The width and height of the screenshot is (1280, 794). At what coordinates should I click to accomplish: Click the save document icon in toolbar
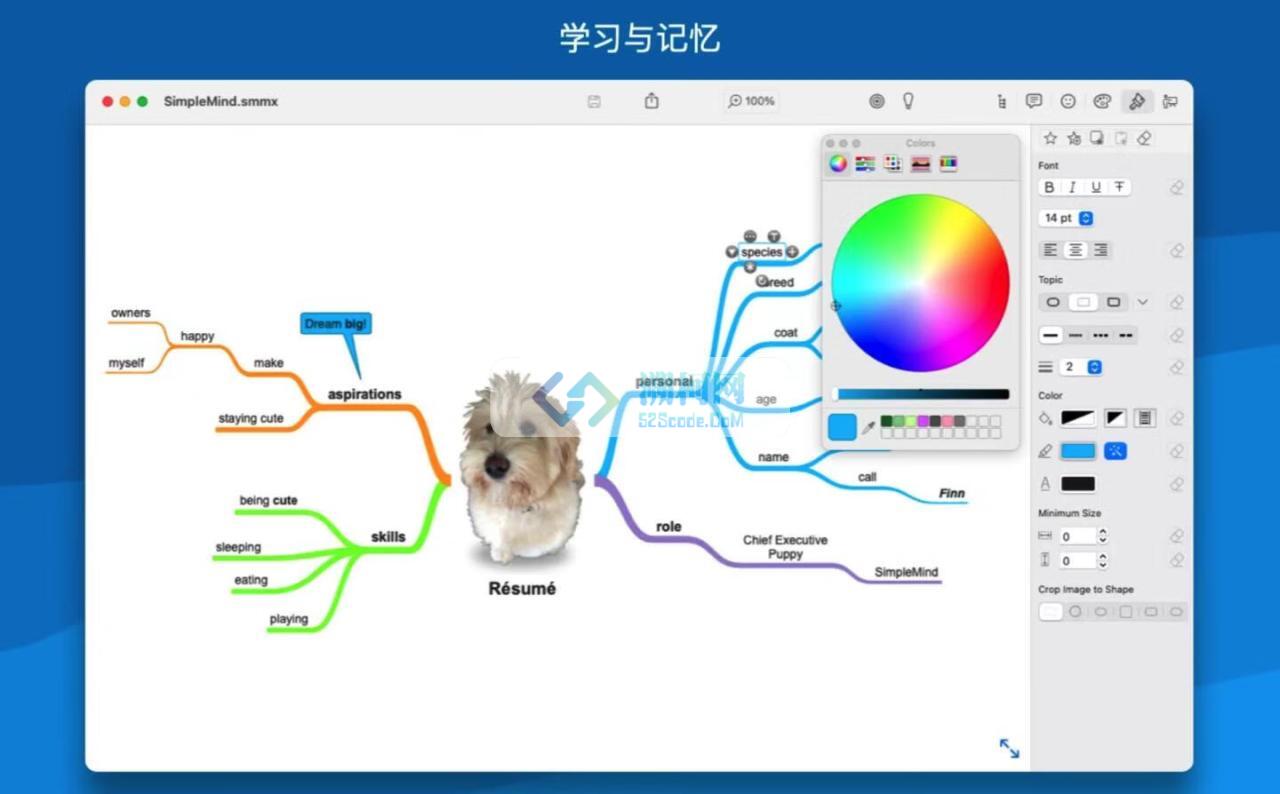point(594,101)
